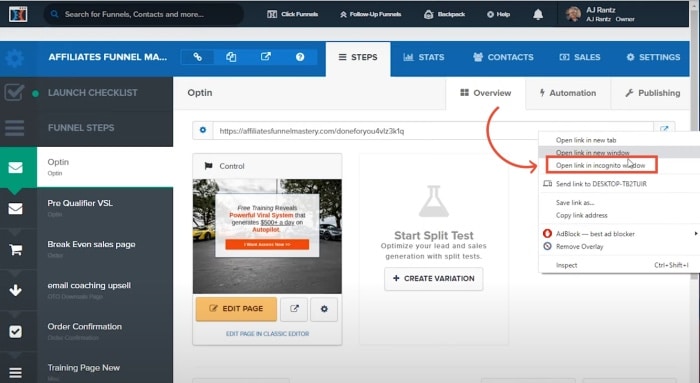Focus the Search for Funnels search field

point(144,14)
